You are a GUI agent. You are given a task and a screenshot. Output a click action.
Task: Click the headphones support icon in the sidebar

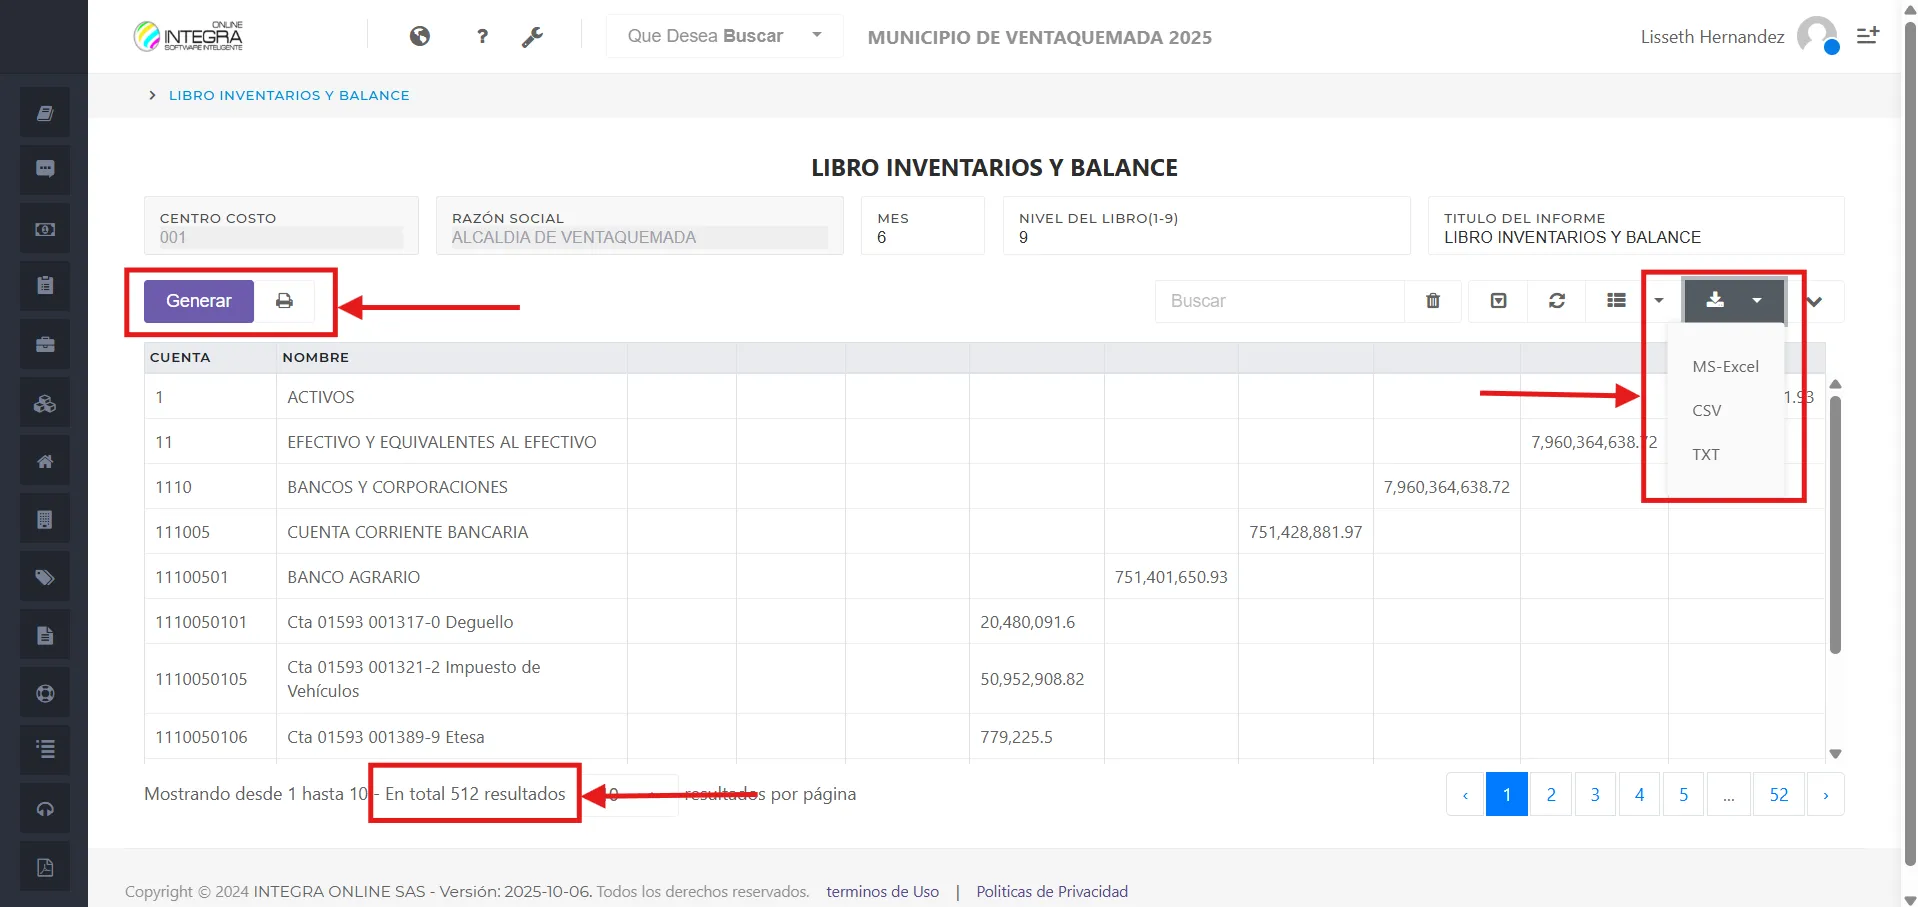(44, 808)
